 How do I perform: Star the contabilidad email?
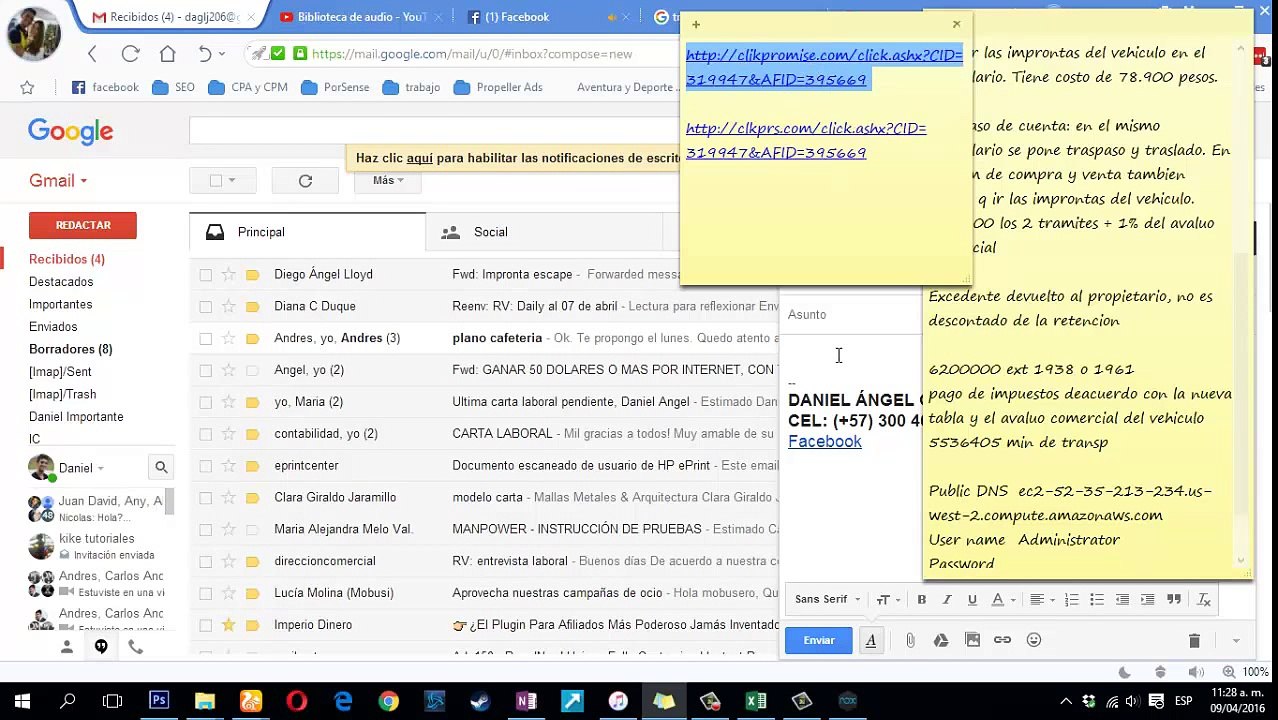(x=229, y=434)
